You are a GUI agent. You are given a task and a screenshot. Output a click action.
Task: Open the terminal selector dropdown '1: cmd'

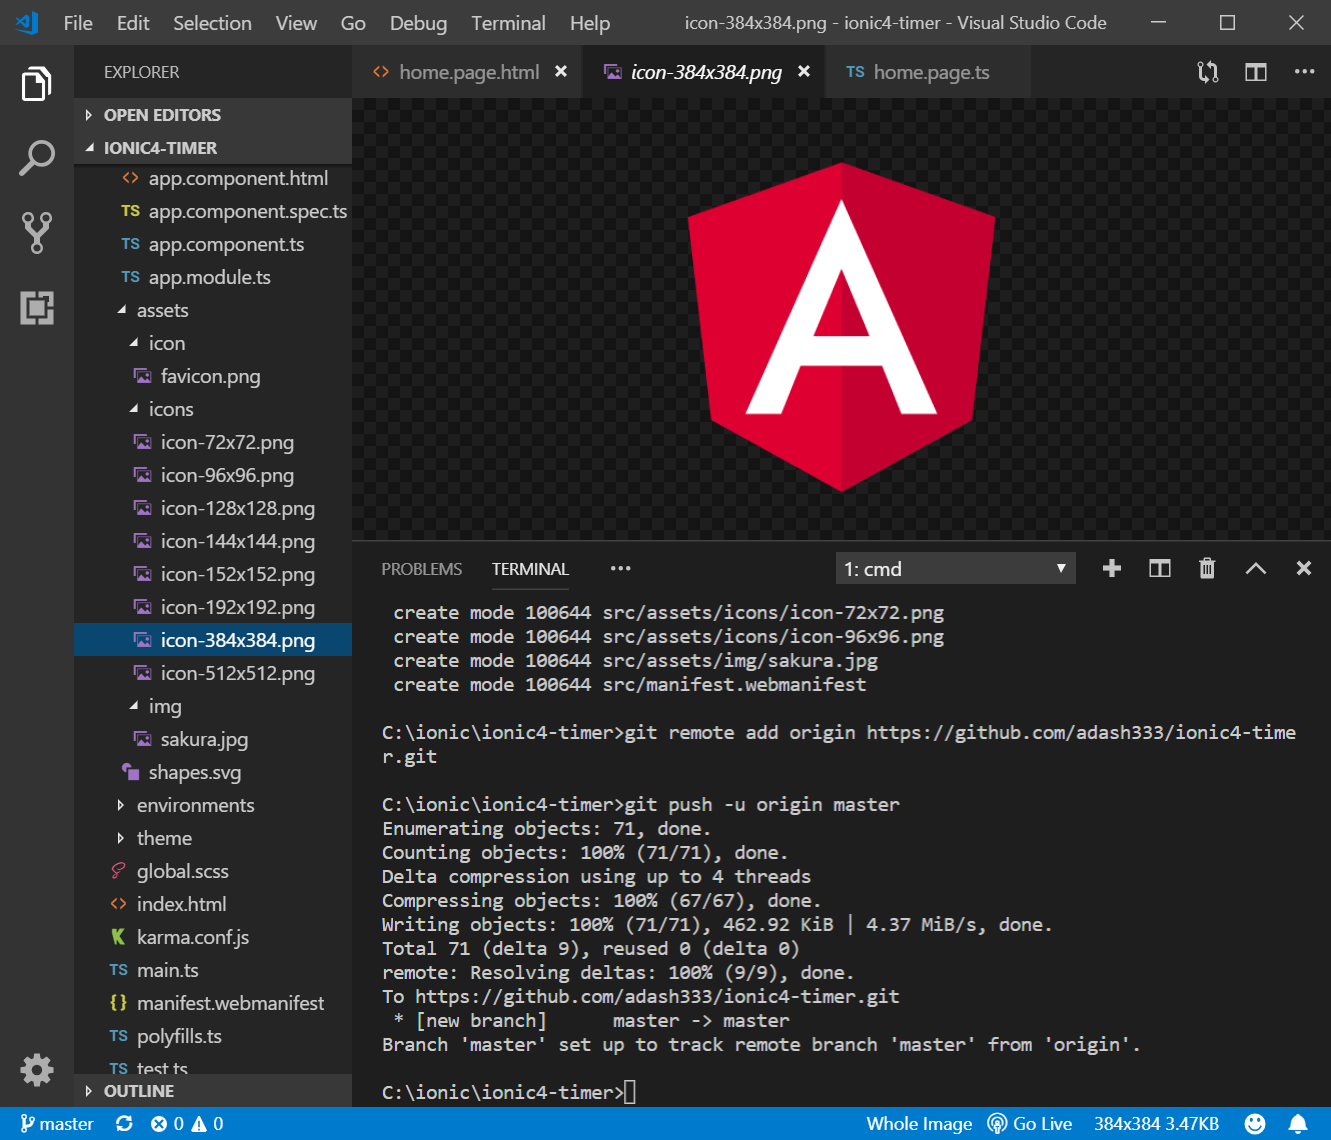coord(955,569)
